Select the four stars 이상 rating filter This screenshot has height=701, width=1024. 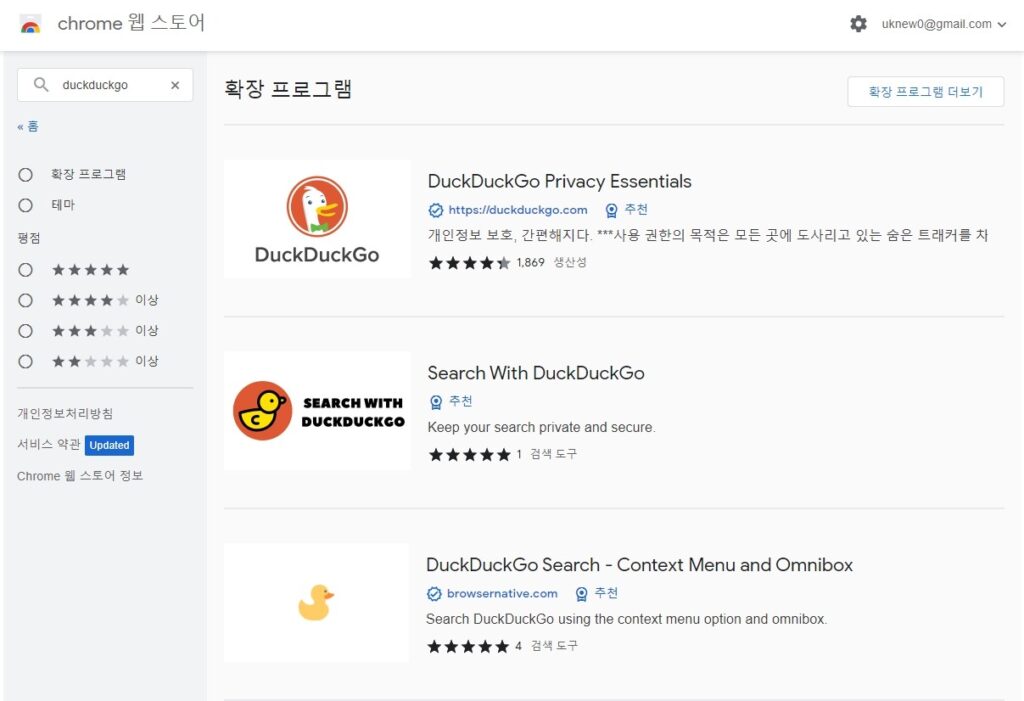(25, 300)
